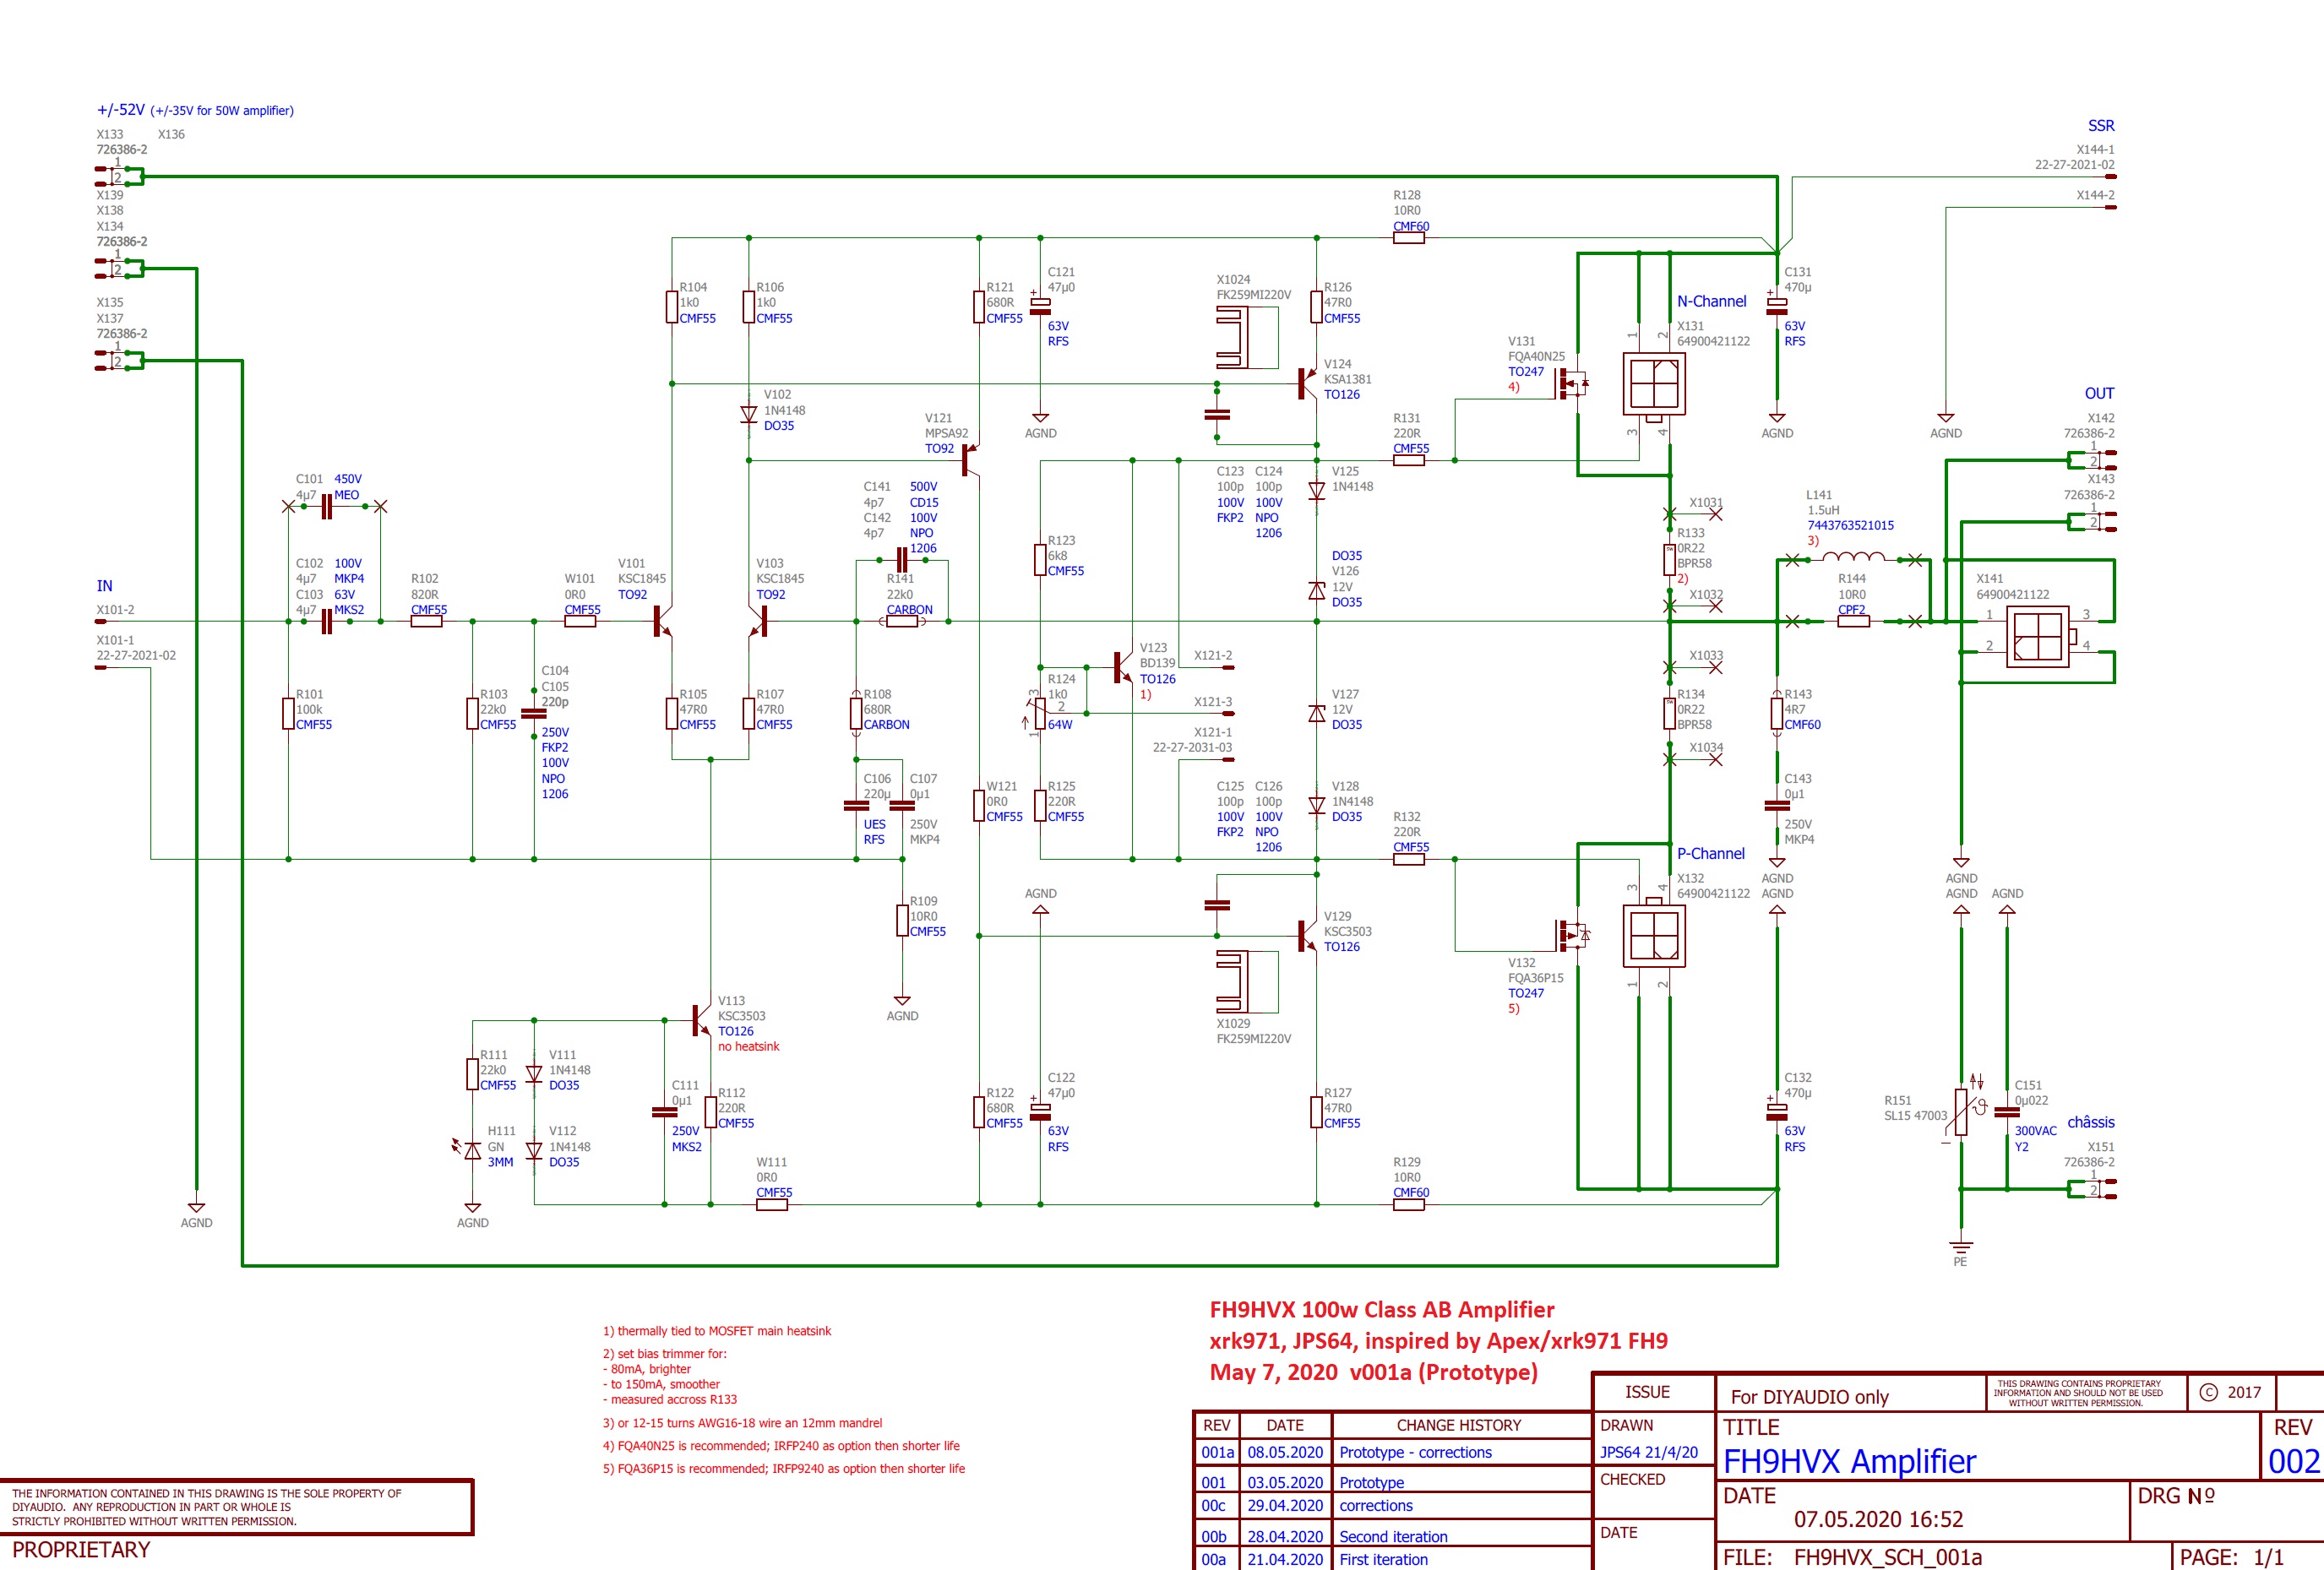
Task: Click note 5 recommending FQA36P15
Action: click(783, 1469)
